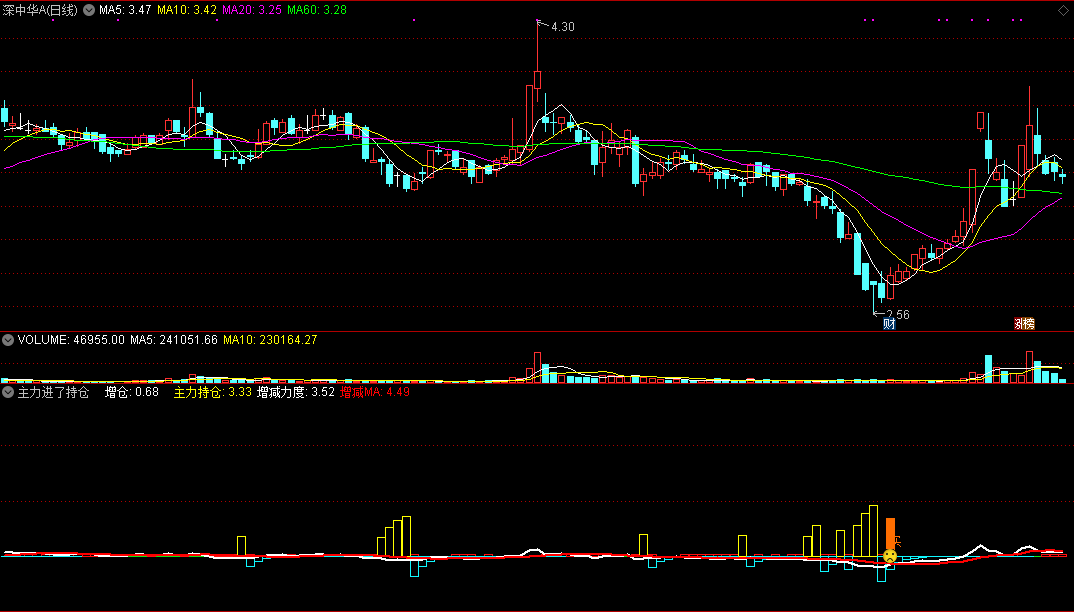Select the MA5: 3.47 price label

coord(125,10)
